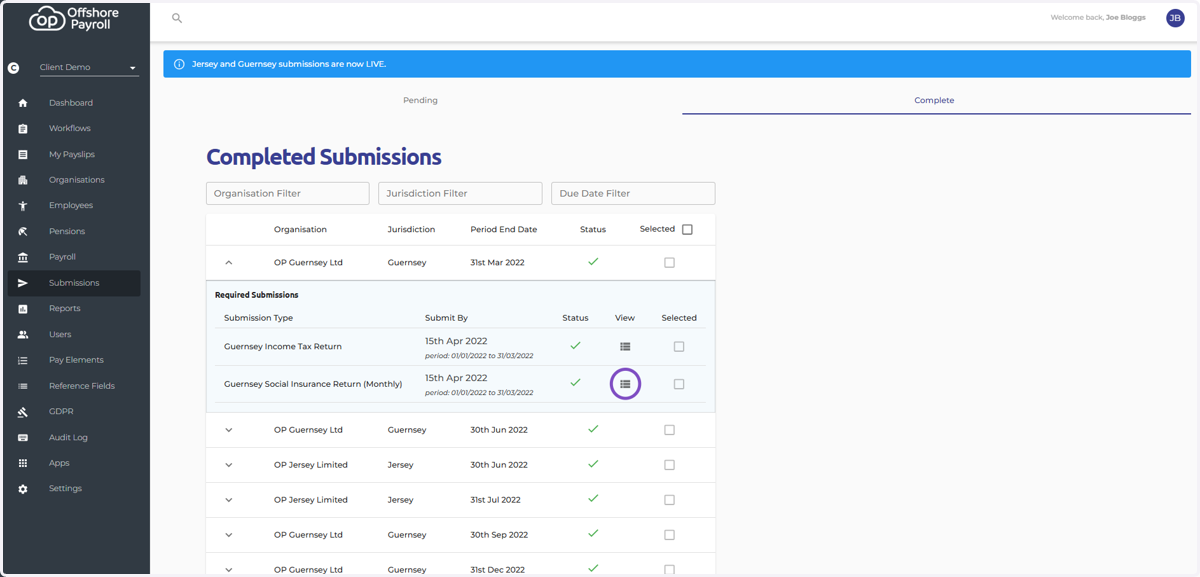This screenshot has width=1200, height=577.
Task: Click the '30th Sep 2022' date cell
Action: pyautogui.click(x=499, y=535)
